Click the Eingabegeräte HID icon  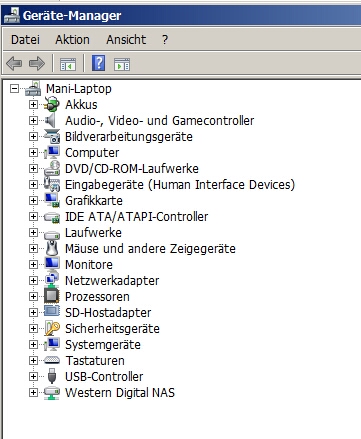[x=52, y=184]
